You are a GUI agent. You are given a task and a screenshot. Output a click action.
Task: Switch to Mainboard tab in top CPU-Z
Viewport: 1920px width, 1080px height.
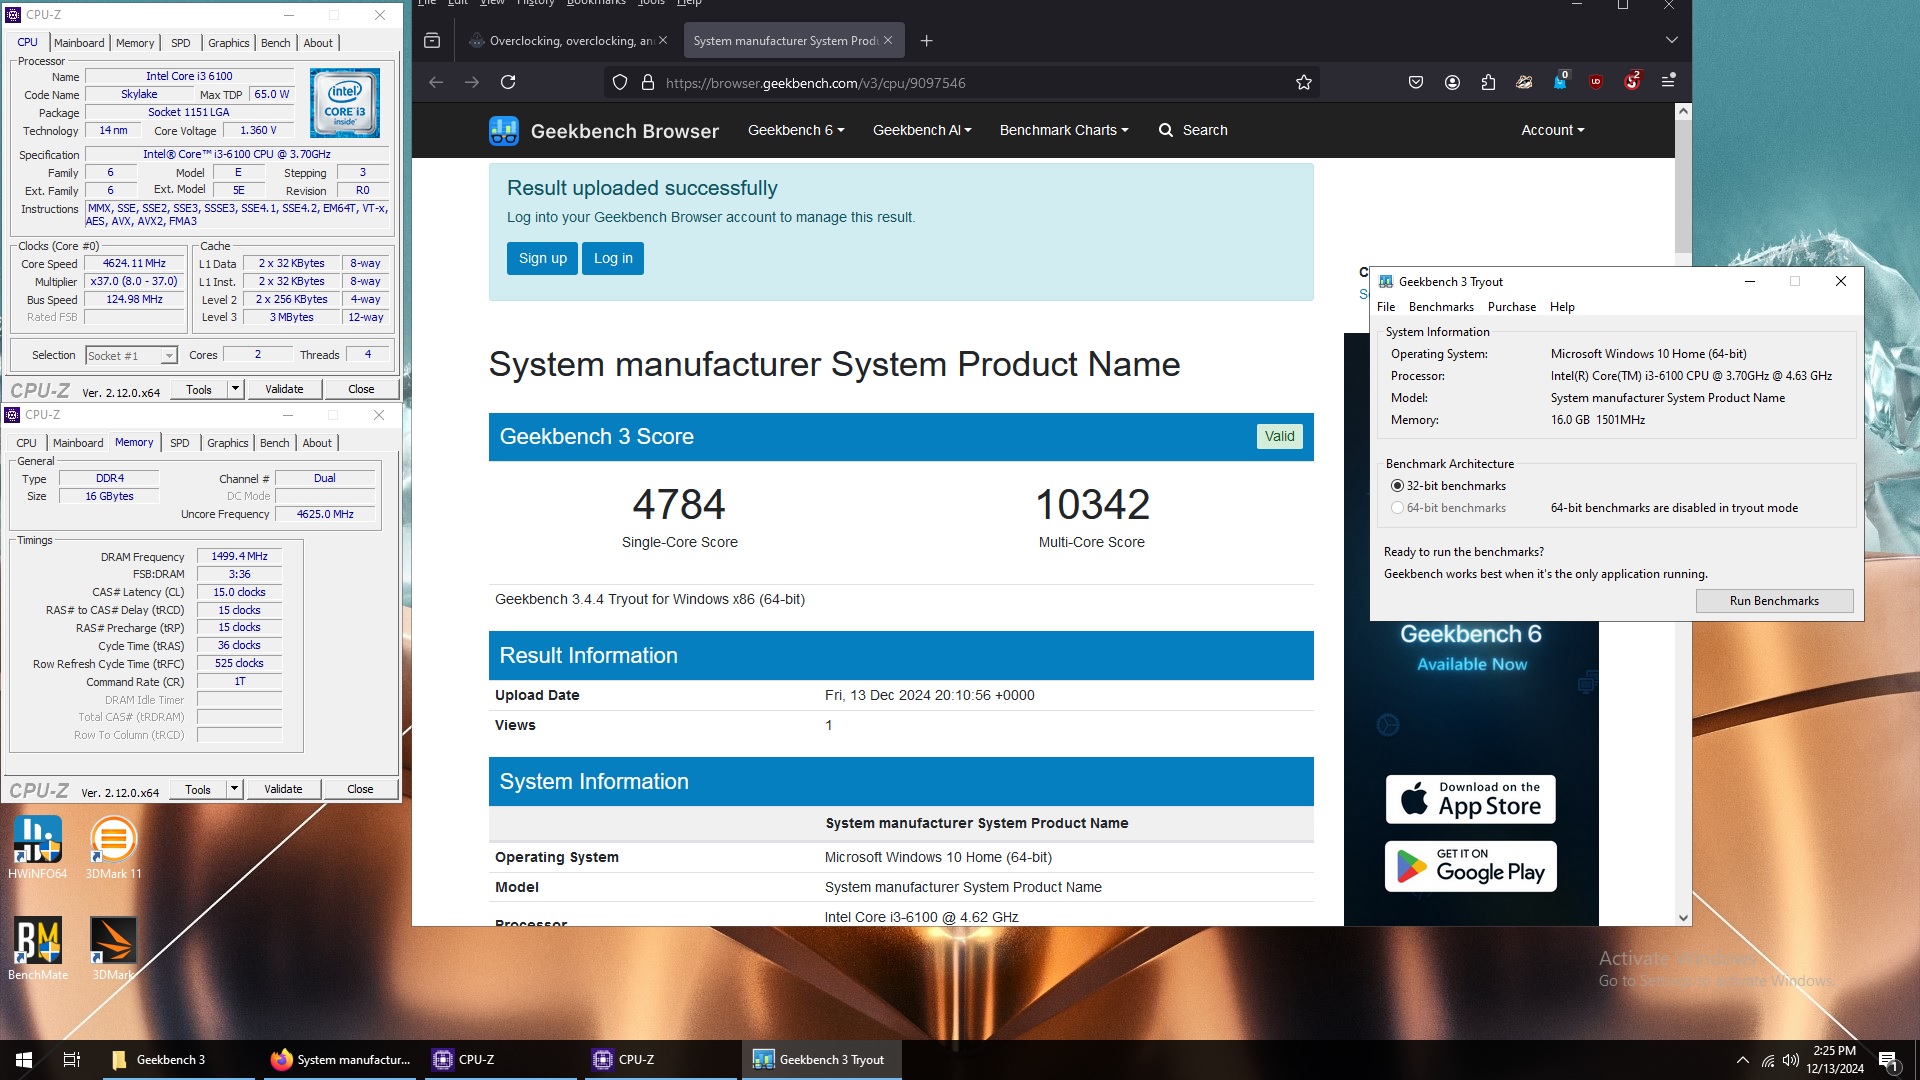(79, 43)
